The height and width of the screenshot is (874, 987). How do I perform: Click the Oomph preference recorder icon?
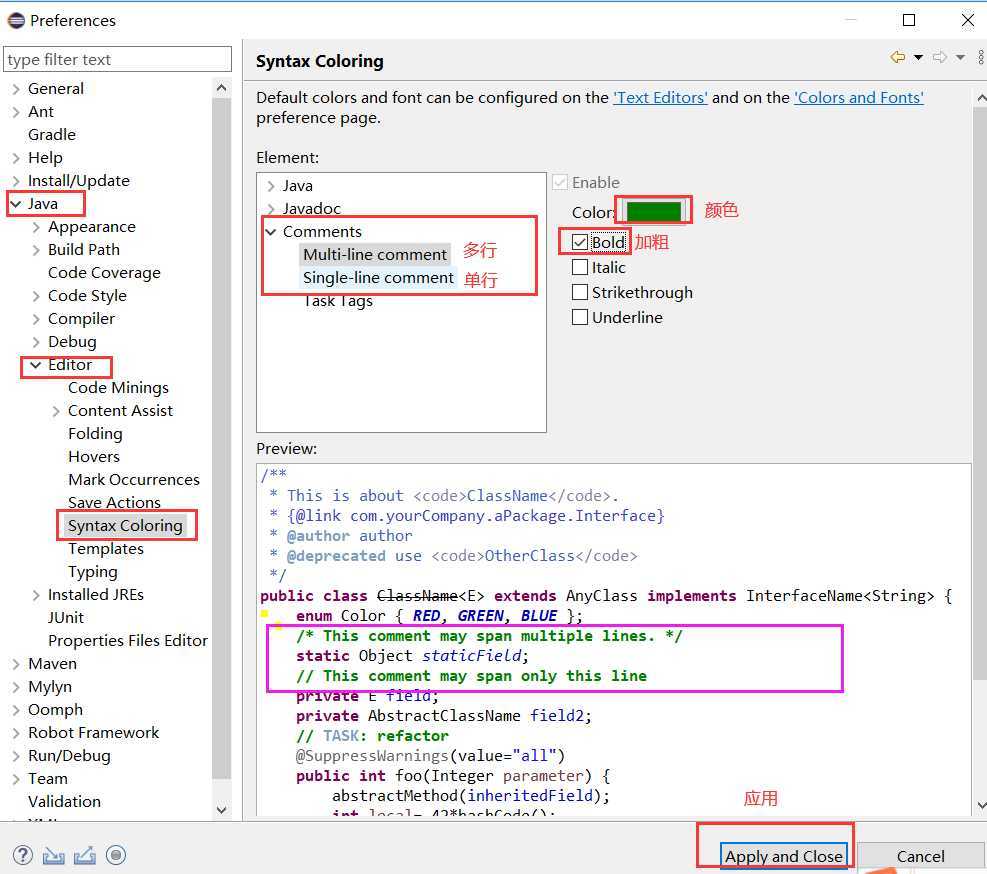pyautogui.click(x=116, y=855)
